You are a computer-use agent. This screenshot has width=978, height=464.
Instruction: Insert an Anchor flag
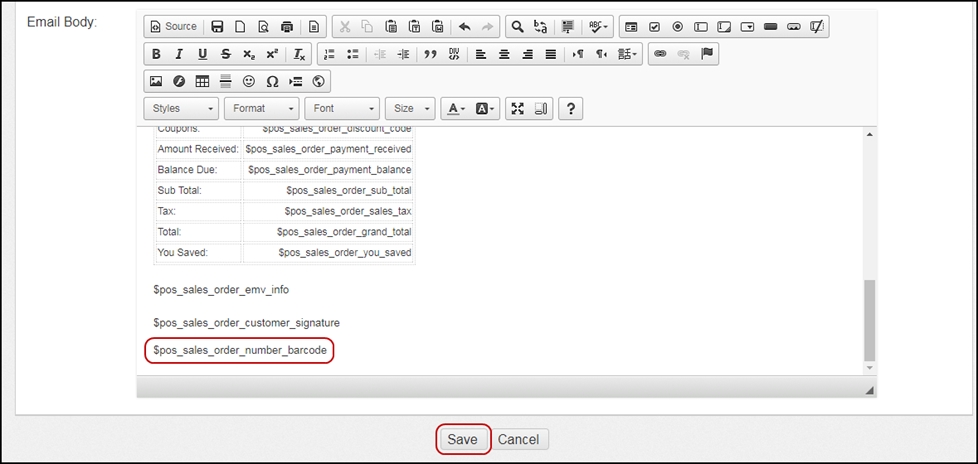[707, 54]
